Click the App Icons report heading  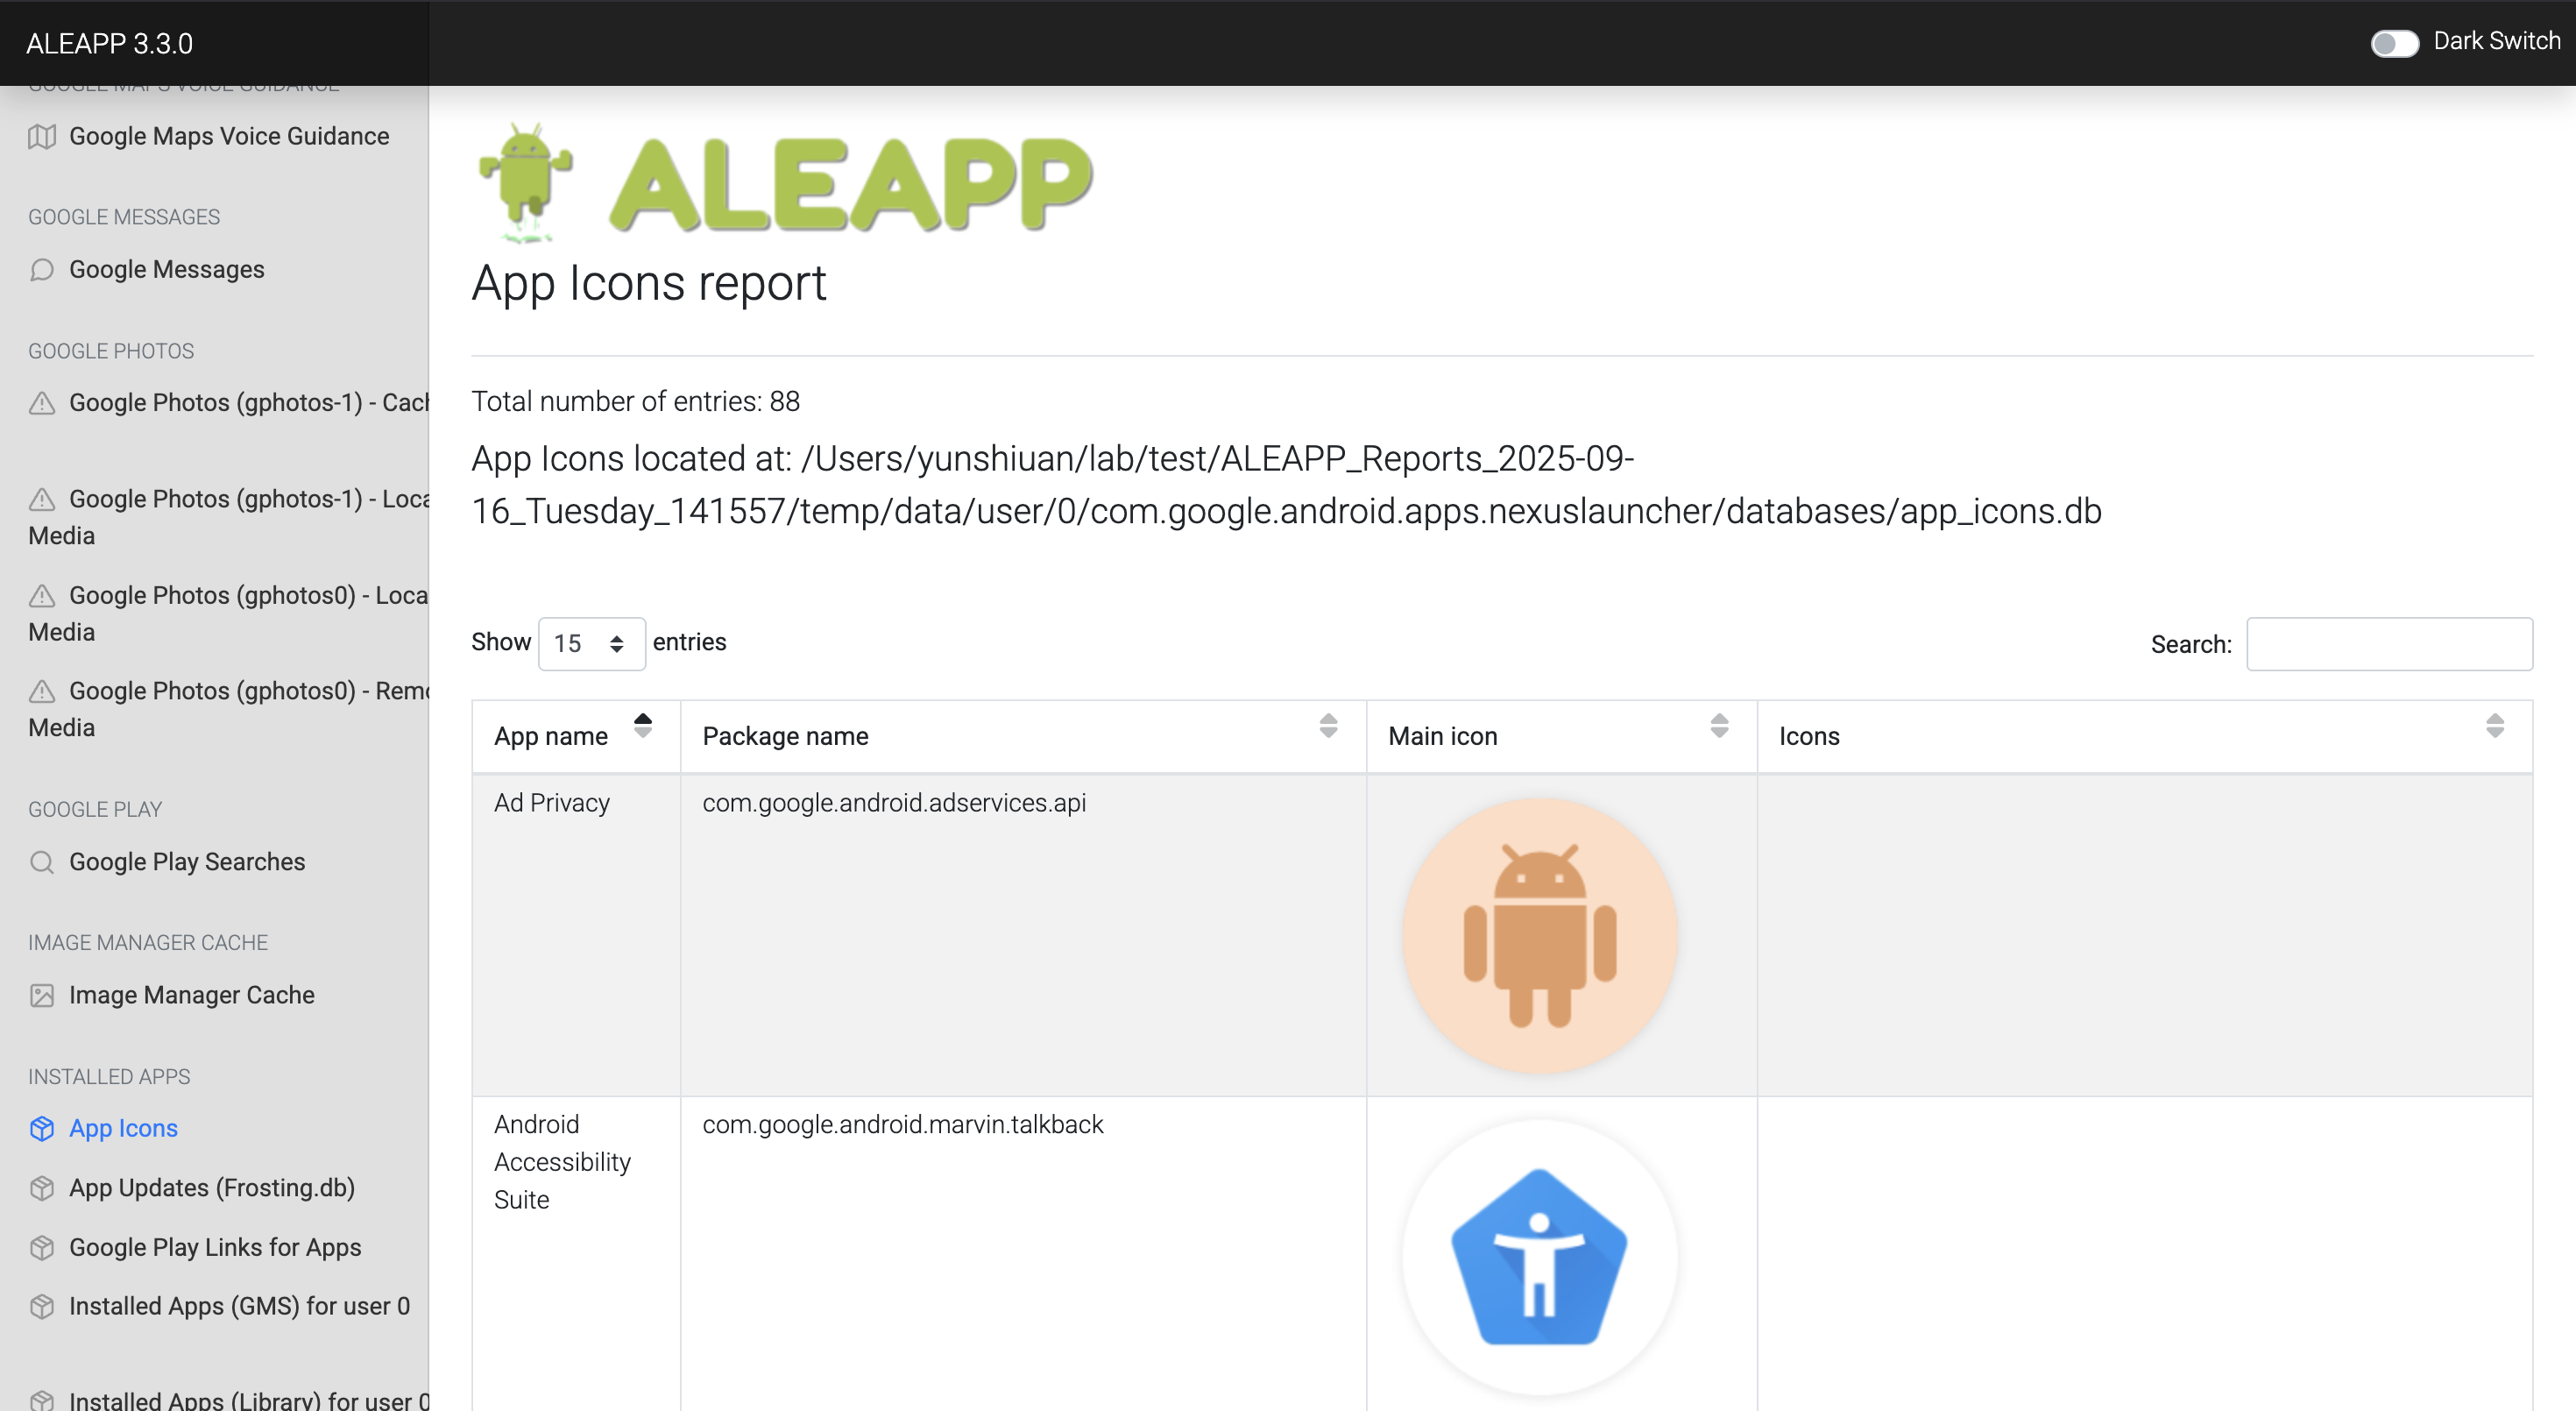coord(649,282)
